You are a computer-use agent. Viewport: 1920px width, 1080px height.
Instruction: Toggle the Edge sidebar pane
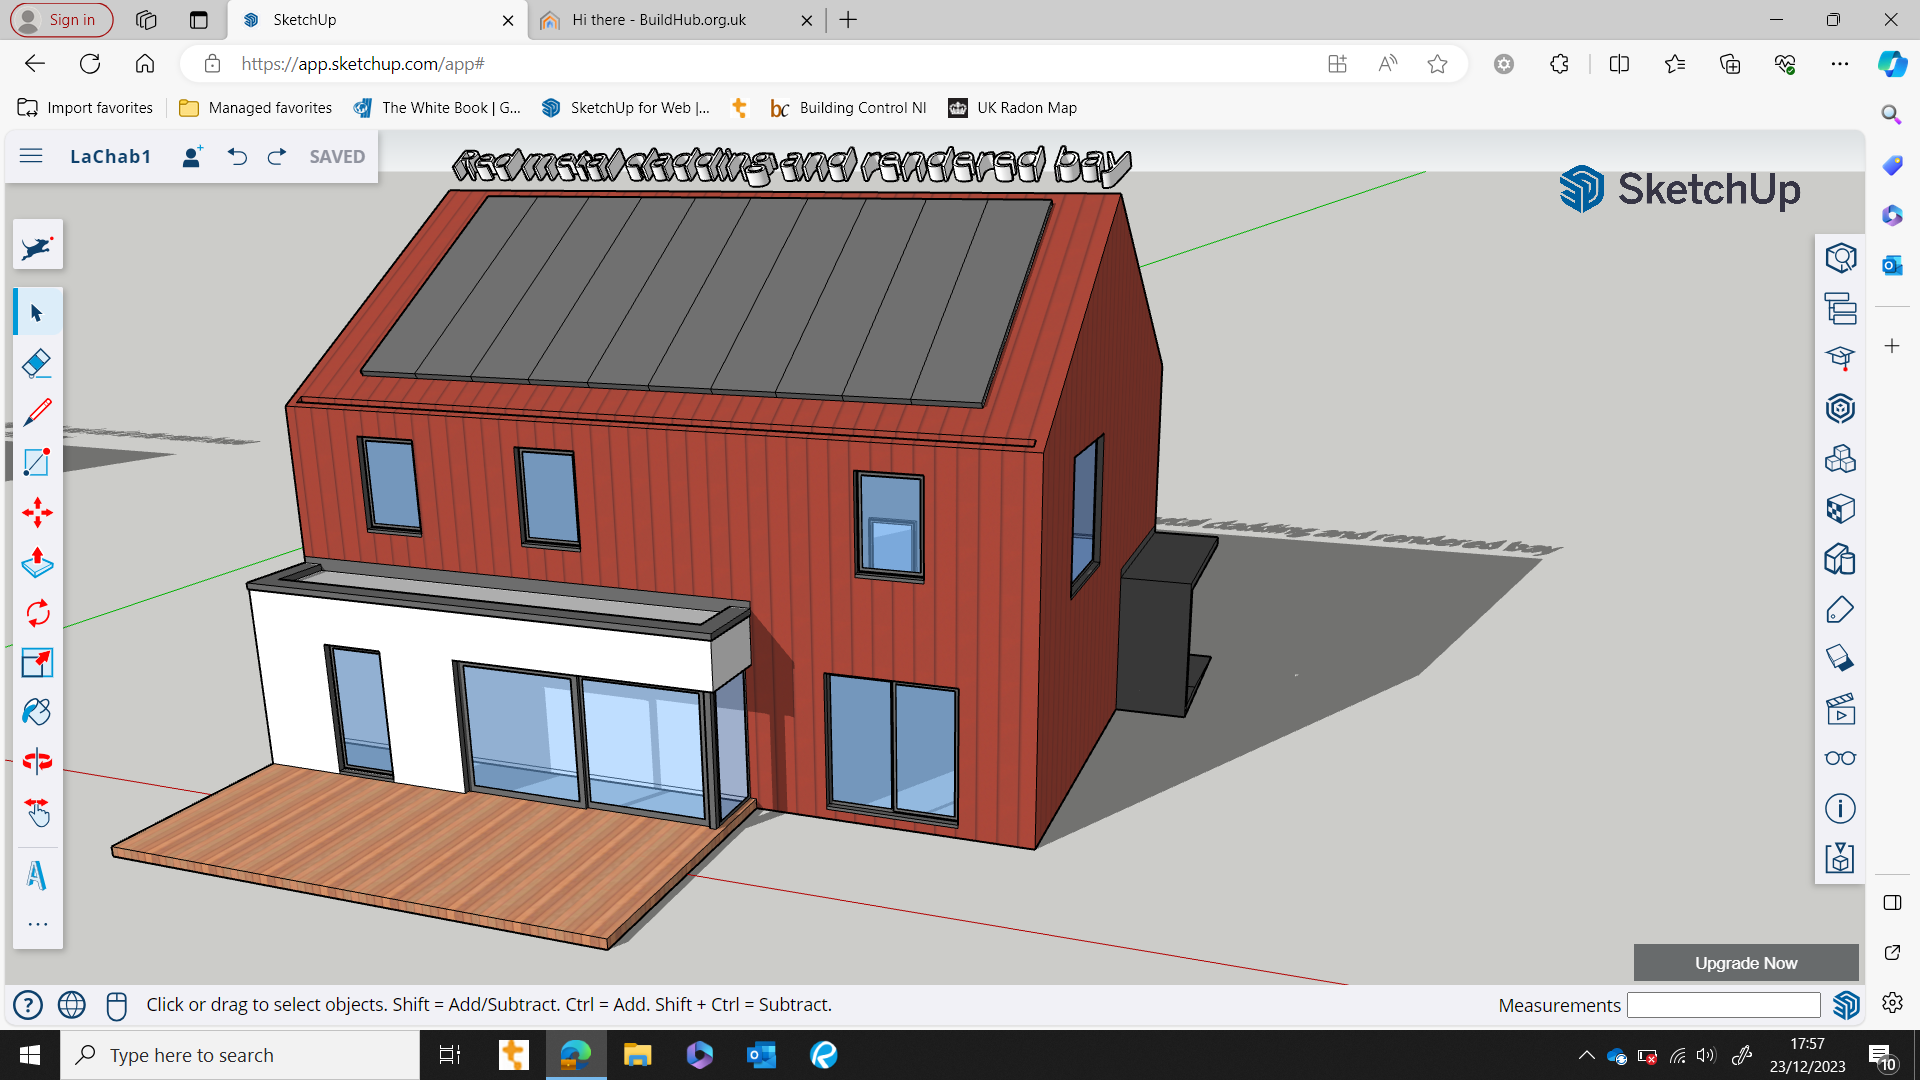pos(1892,903)
